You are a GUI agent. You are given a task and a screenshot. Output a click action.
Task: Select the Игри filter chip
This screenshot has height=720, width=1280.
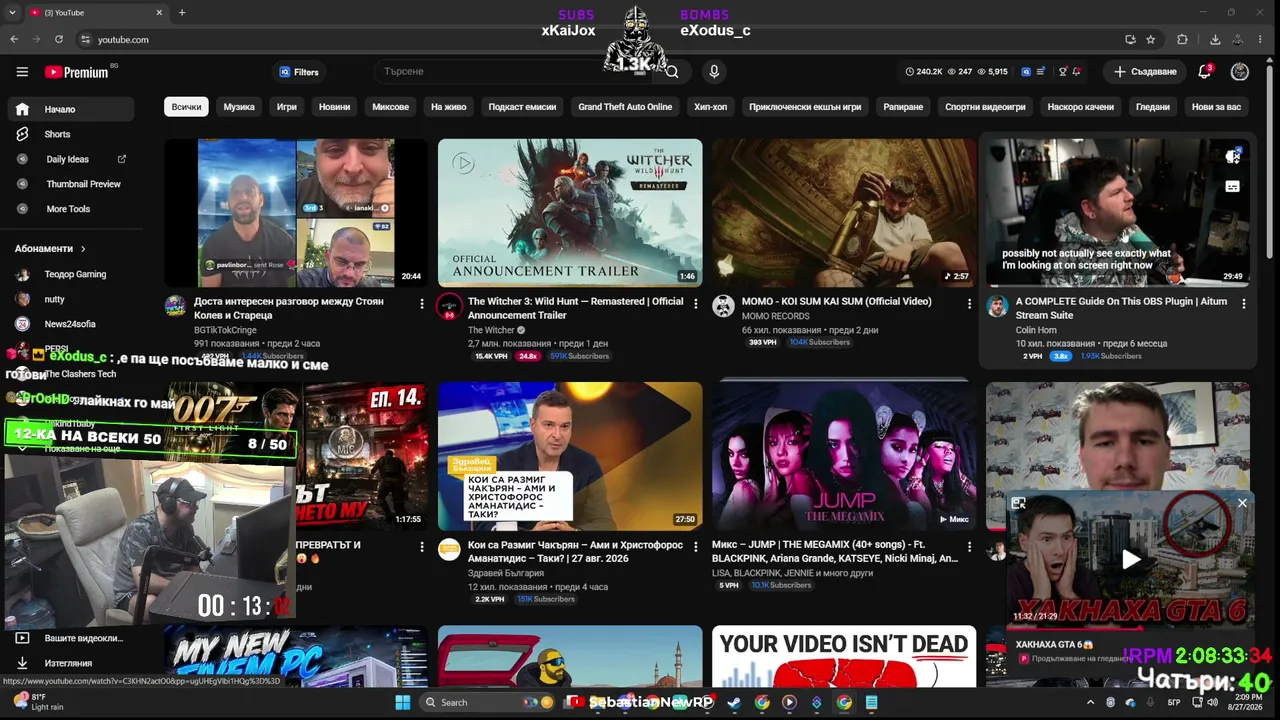coord(287,107)
